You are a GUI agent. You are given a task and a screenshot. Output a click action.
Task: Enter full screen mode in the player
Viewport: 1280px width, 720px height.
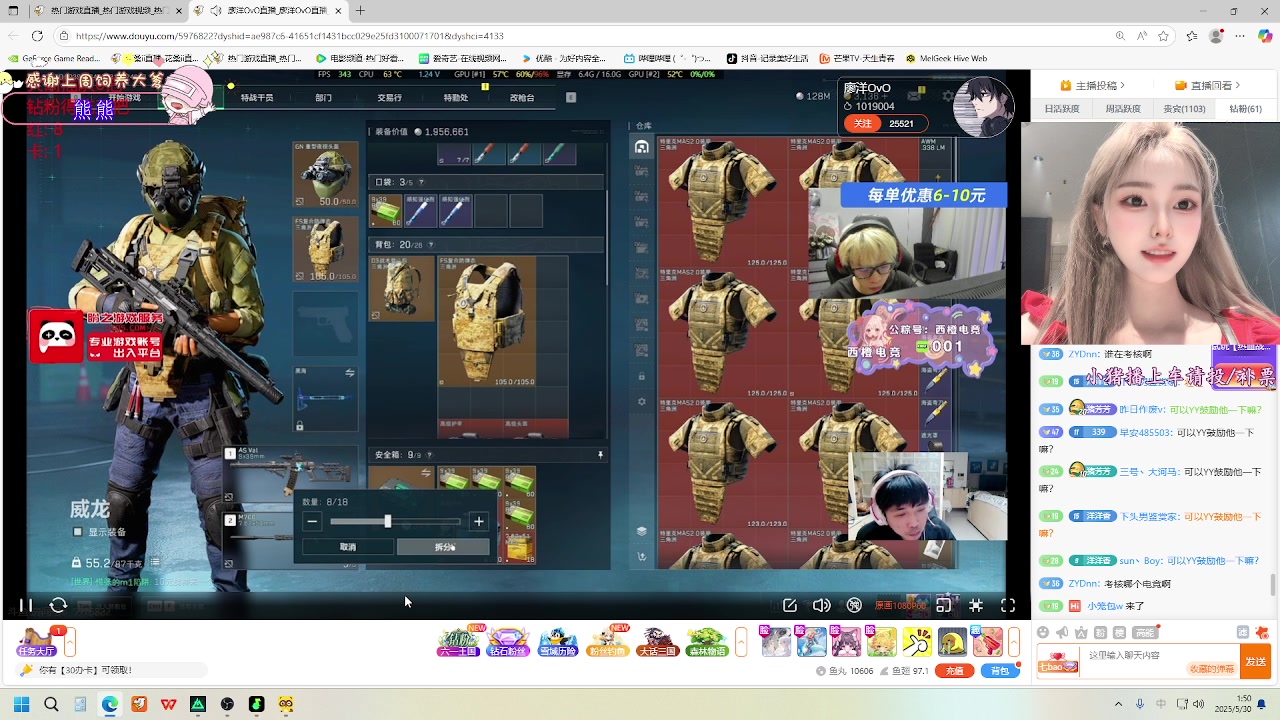pos(1008,605)
